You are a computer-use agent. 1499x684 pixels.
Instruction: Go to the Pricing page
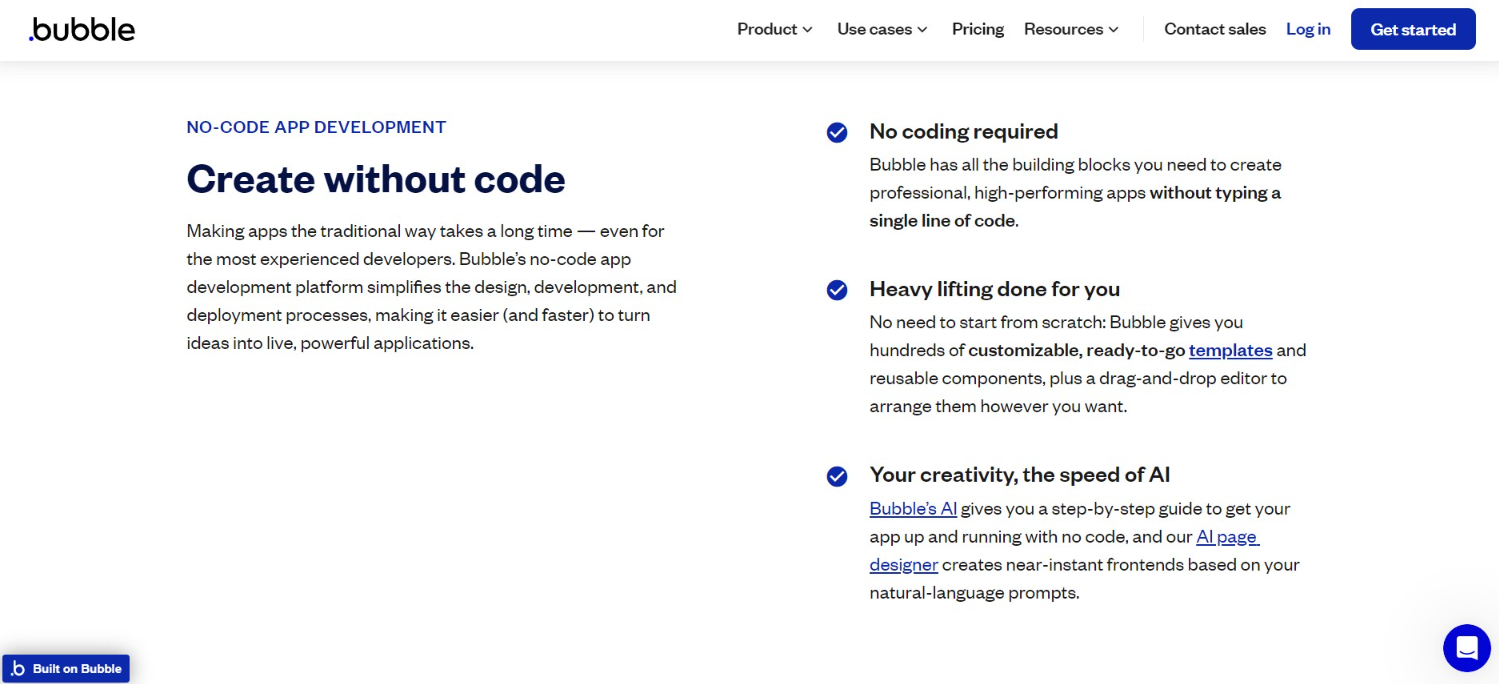point(977,30)
